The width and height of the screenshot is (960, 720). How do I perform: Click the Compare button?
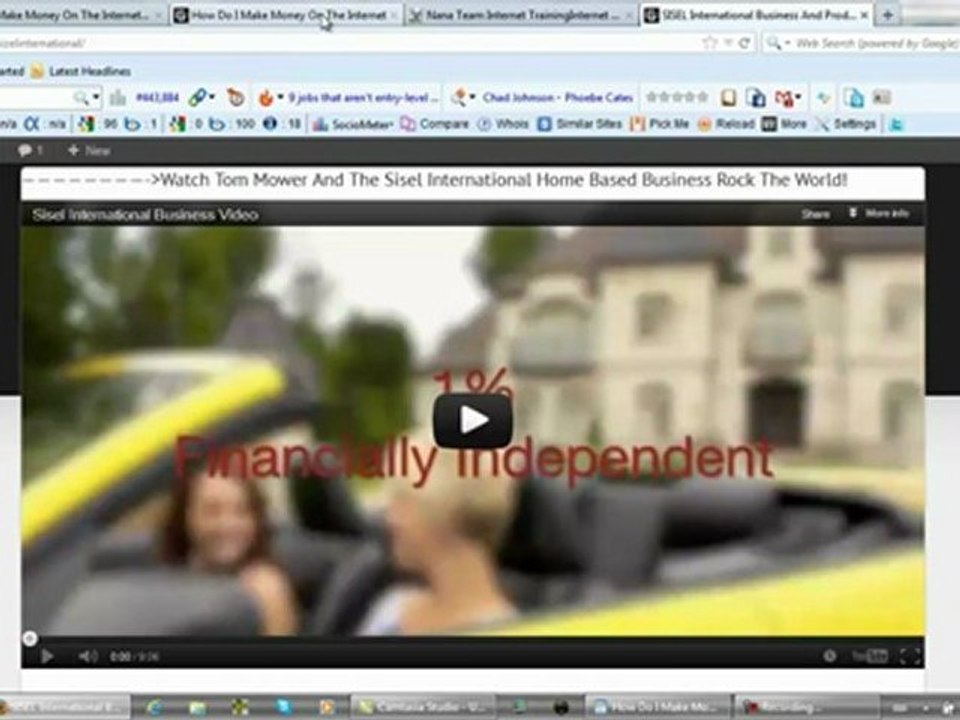(435, 124)
